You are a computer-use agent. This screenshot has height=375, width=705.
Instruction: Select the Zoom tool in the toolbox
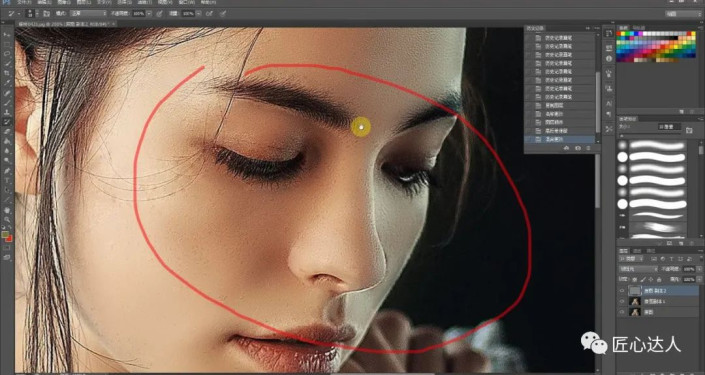pos(7,219)
